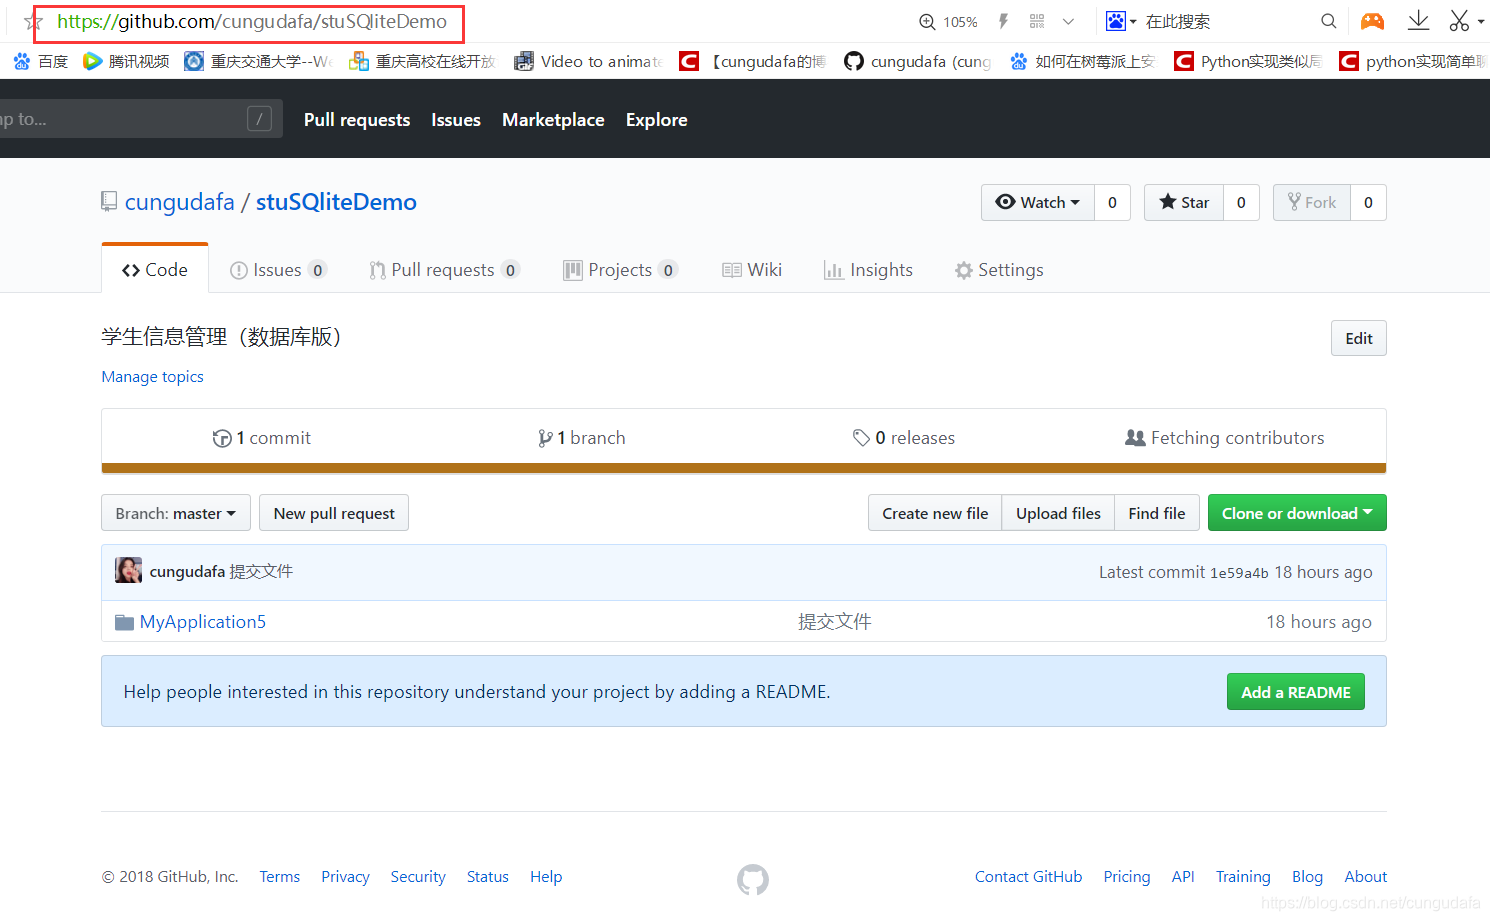
Task: Click the cungudafa avatar thumbnail
Action: (x=128, y=571)
